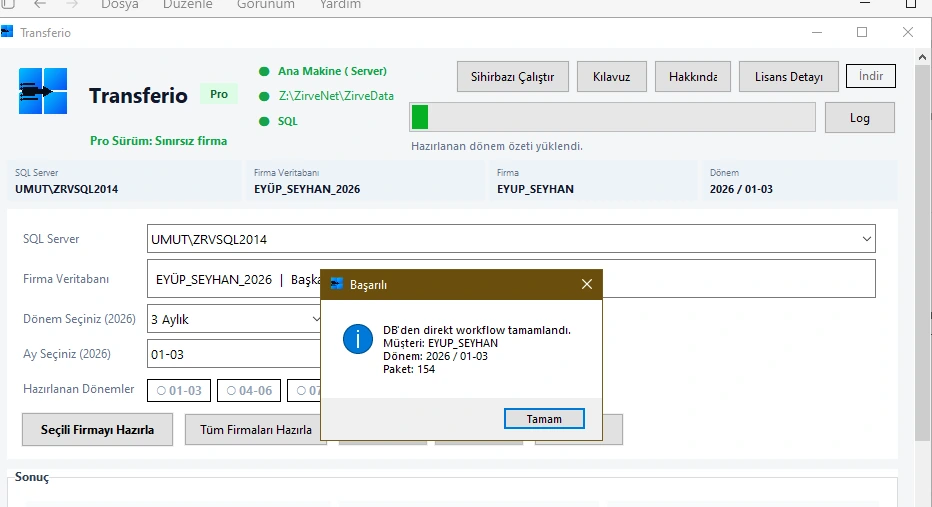Click the UMUT\ZRVSQL2014 summary value
This screenshot has height=507, width=932.
[67, 189]
